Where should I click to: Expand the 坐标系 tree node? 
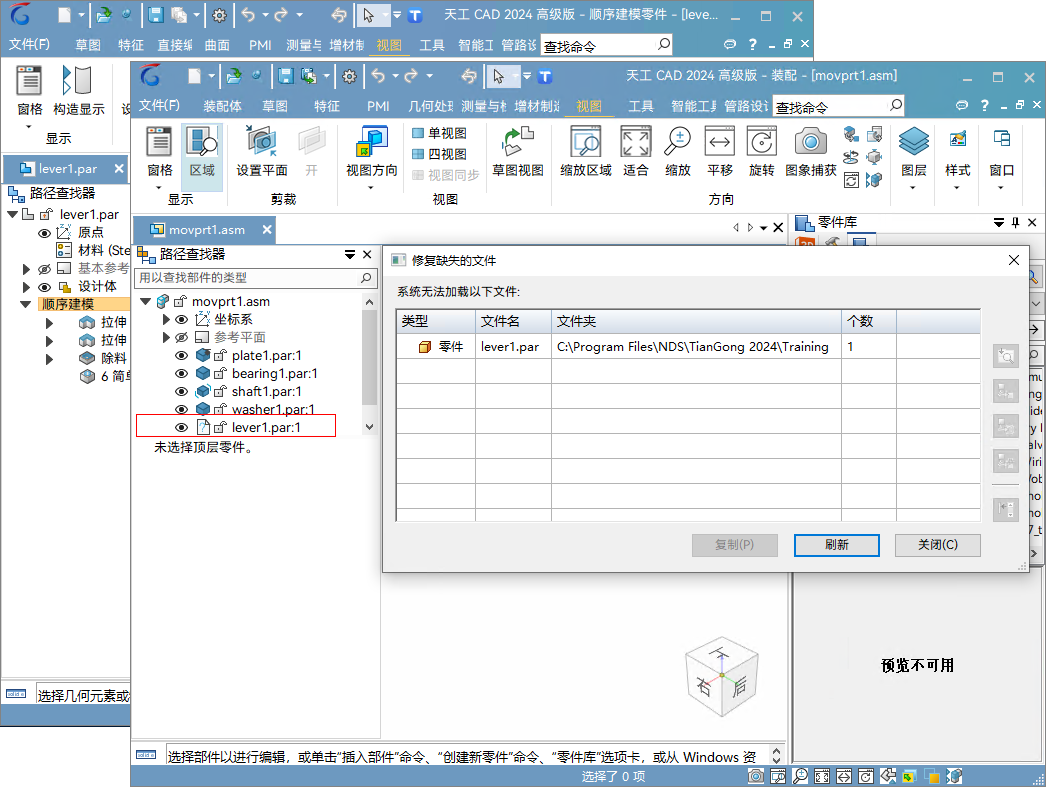click(166, 319)
